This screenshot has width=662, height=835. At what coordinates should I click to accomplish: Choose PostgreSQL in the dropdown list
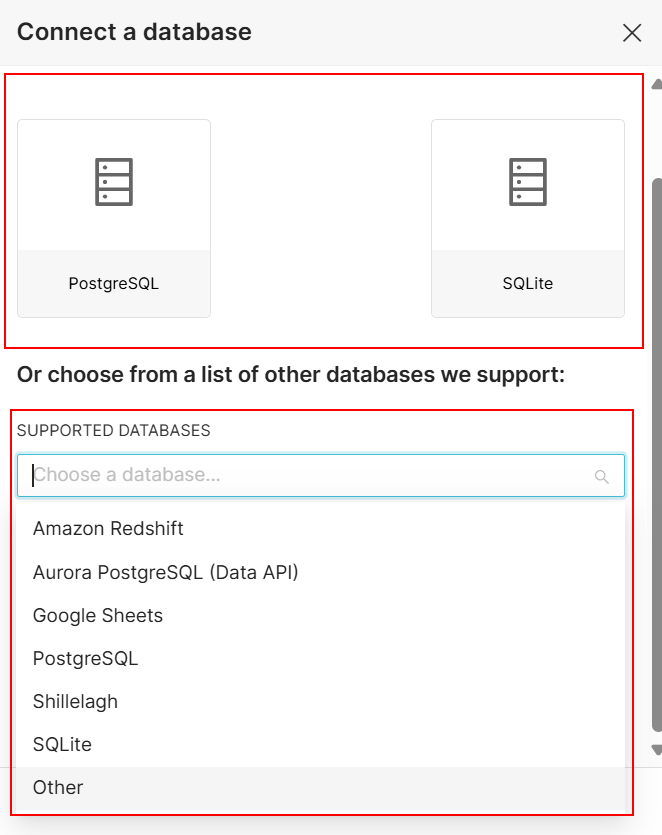coord(85,658)
